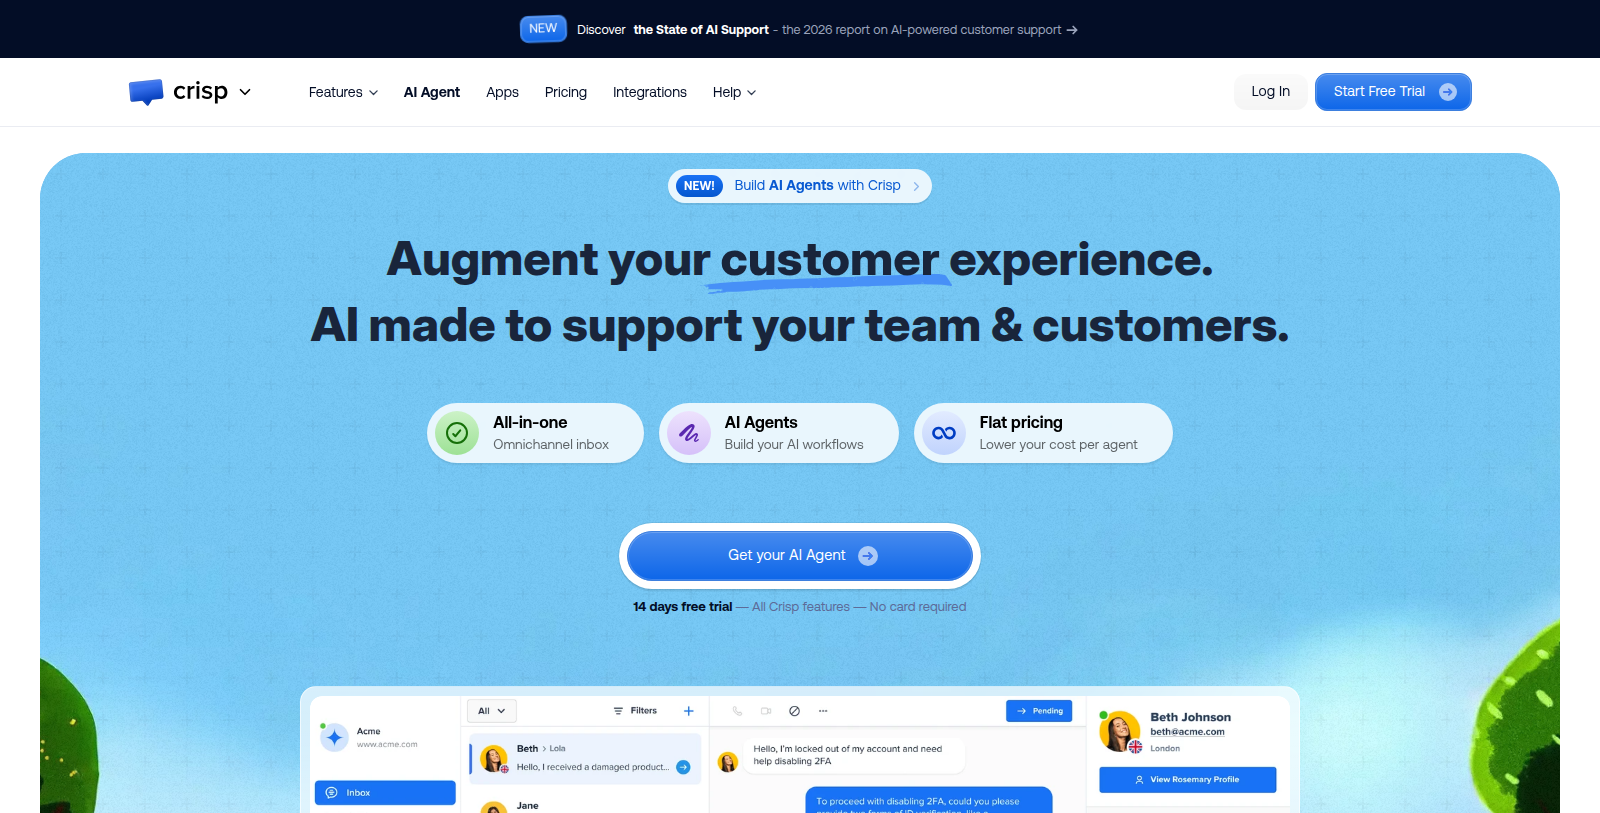
Task: Click the three-dots more icon in the chat preview
Action: pos(823,711)
